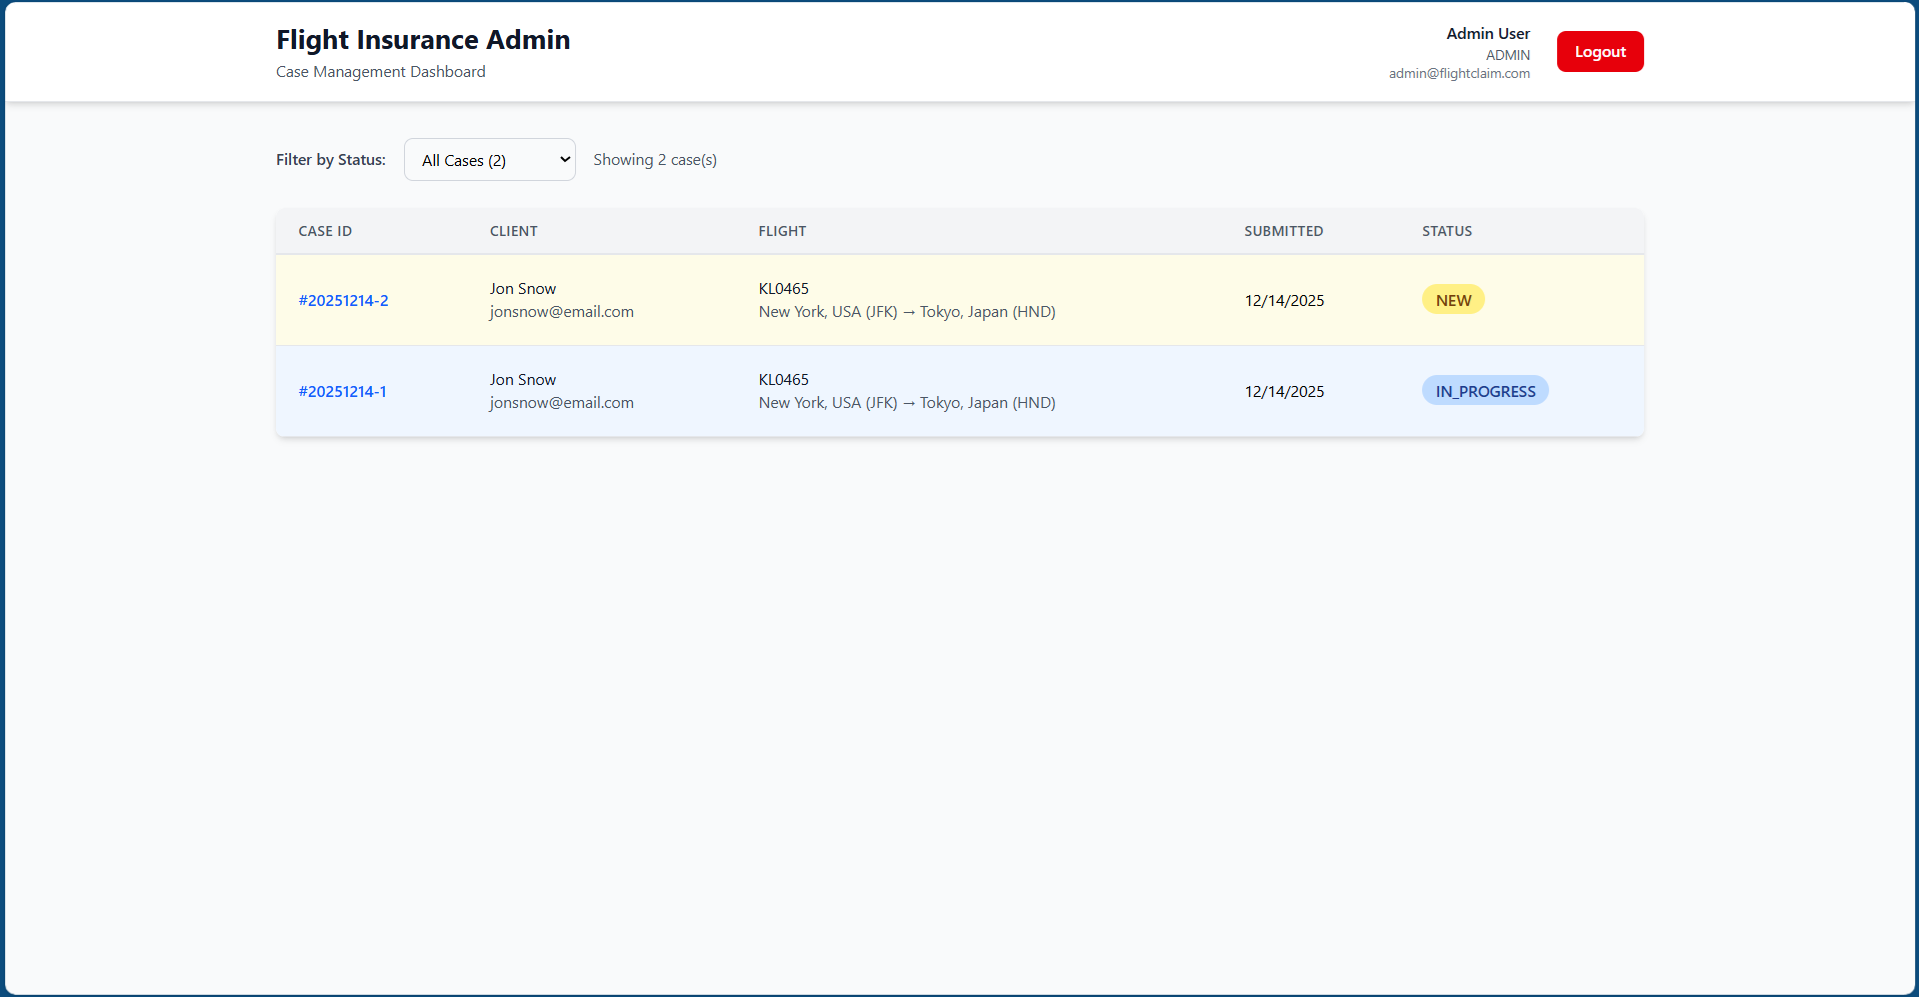
Task: Click the CASE ID column header
Action: (324, 230)
